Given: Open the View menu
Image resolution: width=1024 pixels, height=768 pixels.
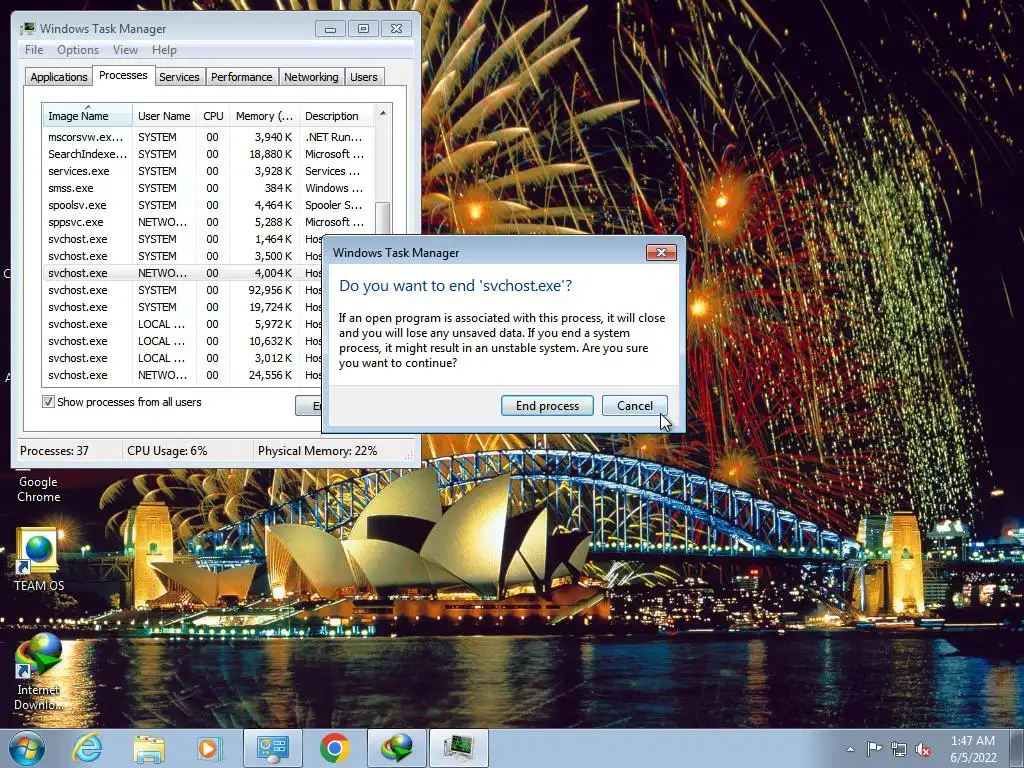Looking at the screenshot, I should tap(125, 50).
